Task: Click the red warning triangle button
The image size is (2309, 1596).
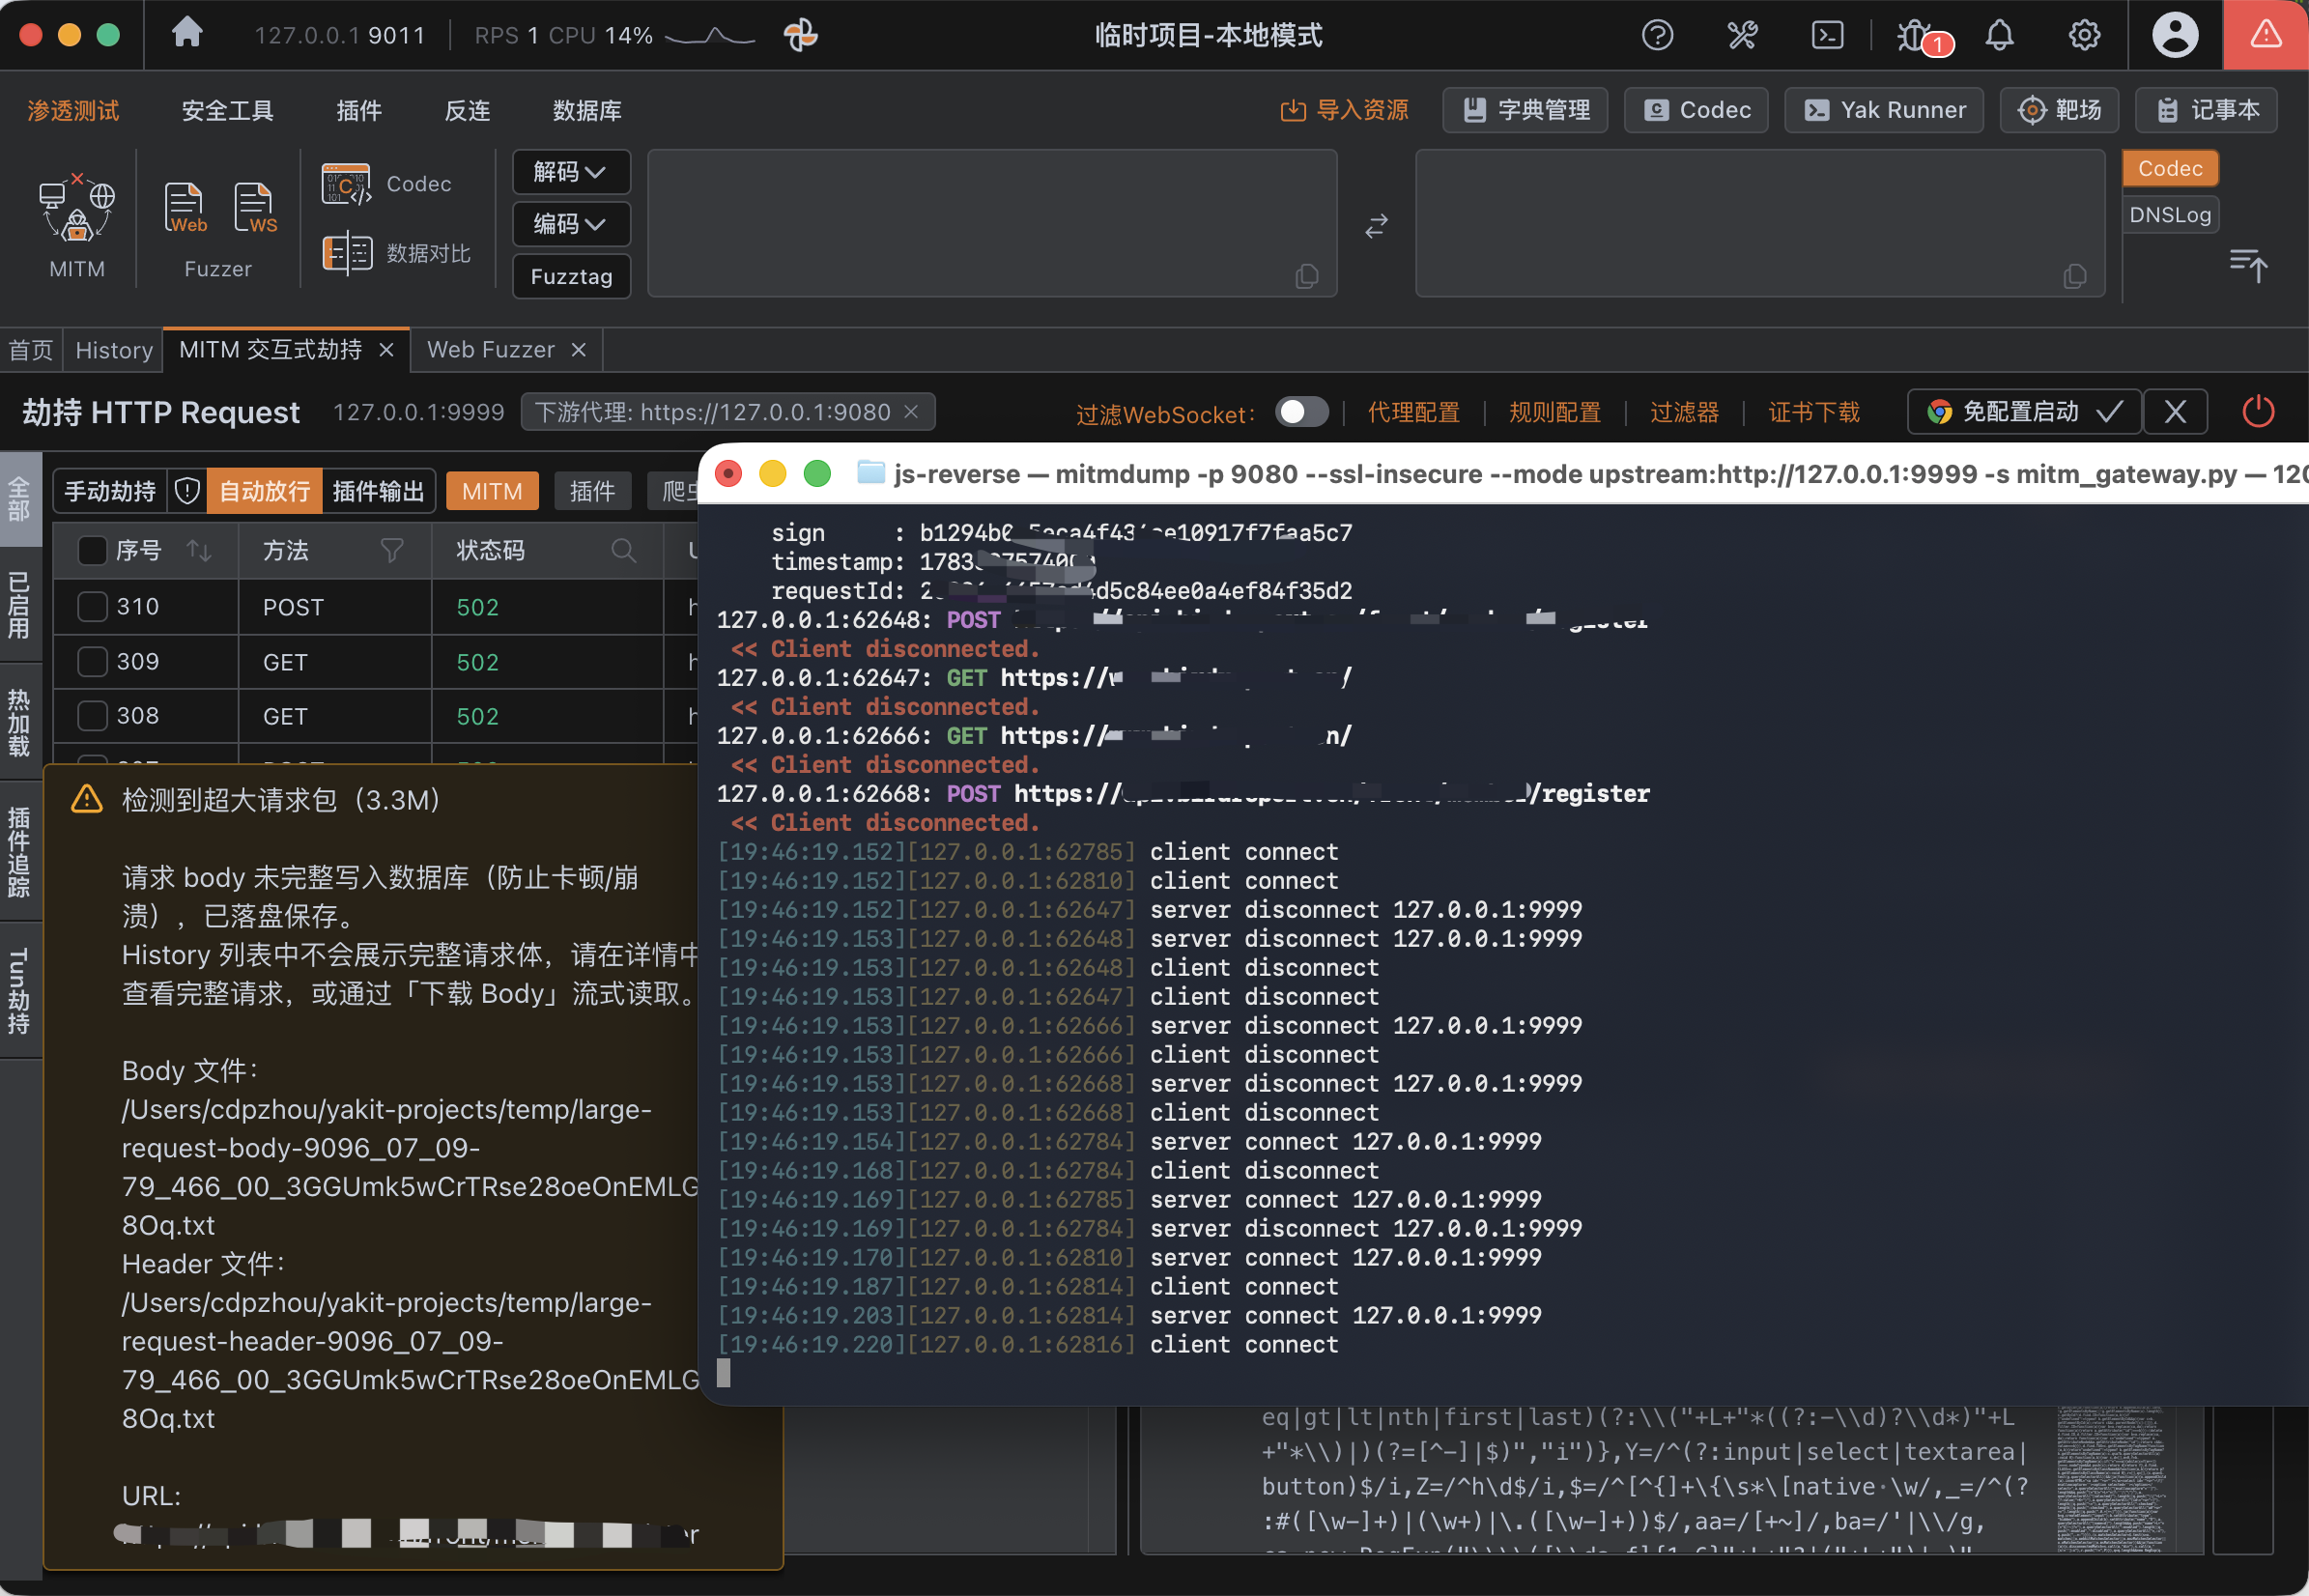Action: pos(2265,35)
